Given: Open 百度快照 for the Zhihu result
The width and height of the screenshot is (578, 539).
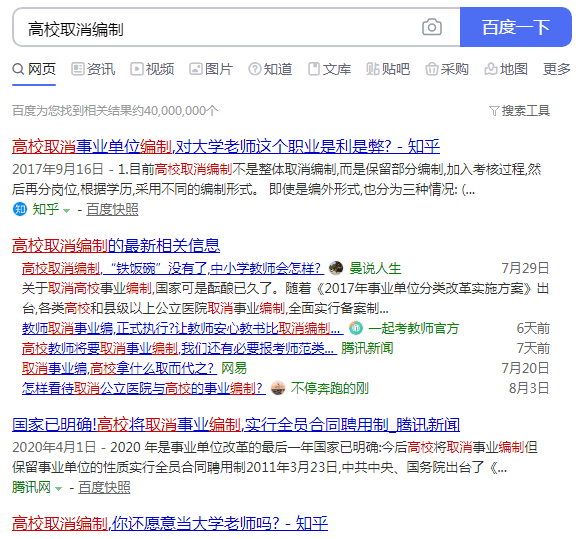Looking at the screenshot, I should tap(112, 209).
